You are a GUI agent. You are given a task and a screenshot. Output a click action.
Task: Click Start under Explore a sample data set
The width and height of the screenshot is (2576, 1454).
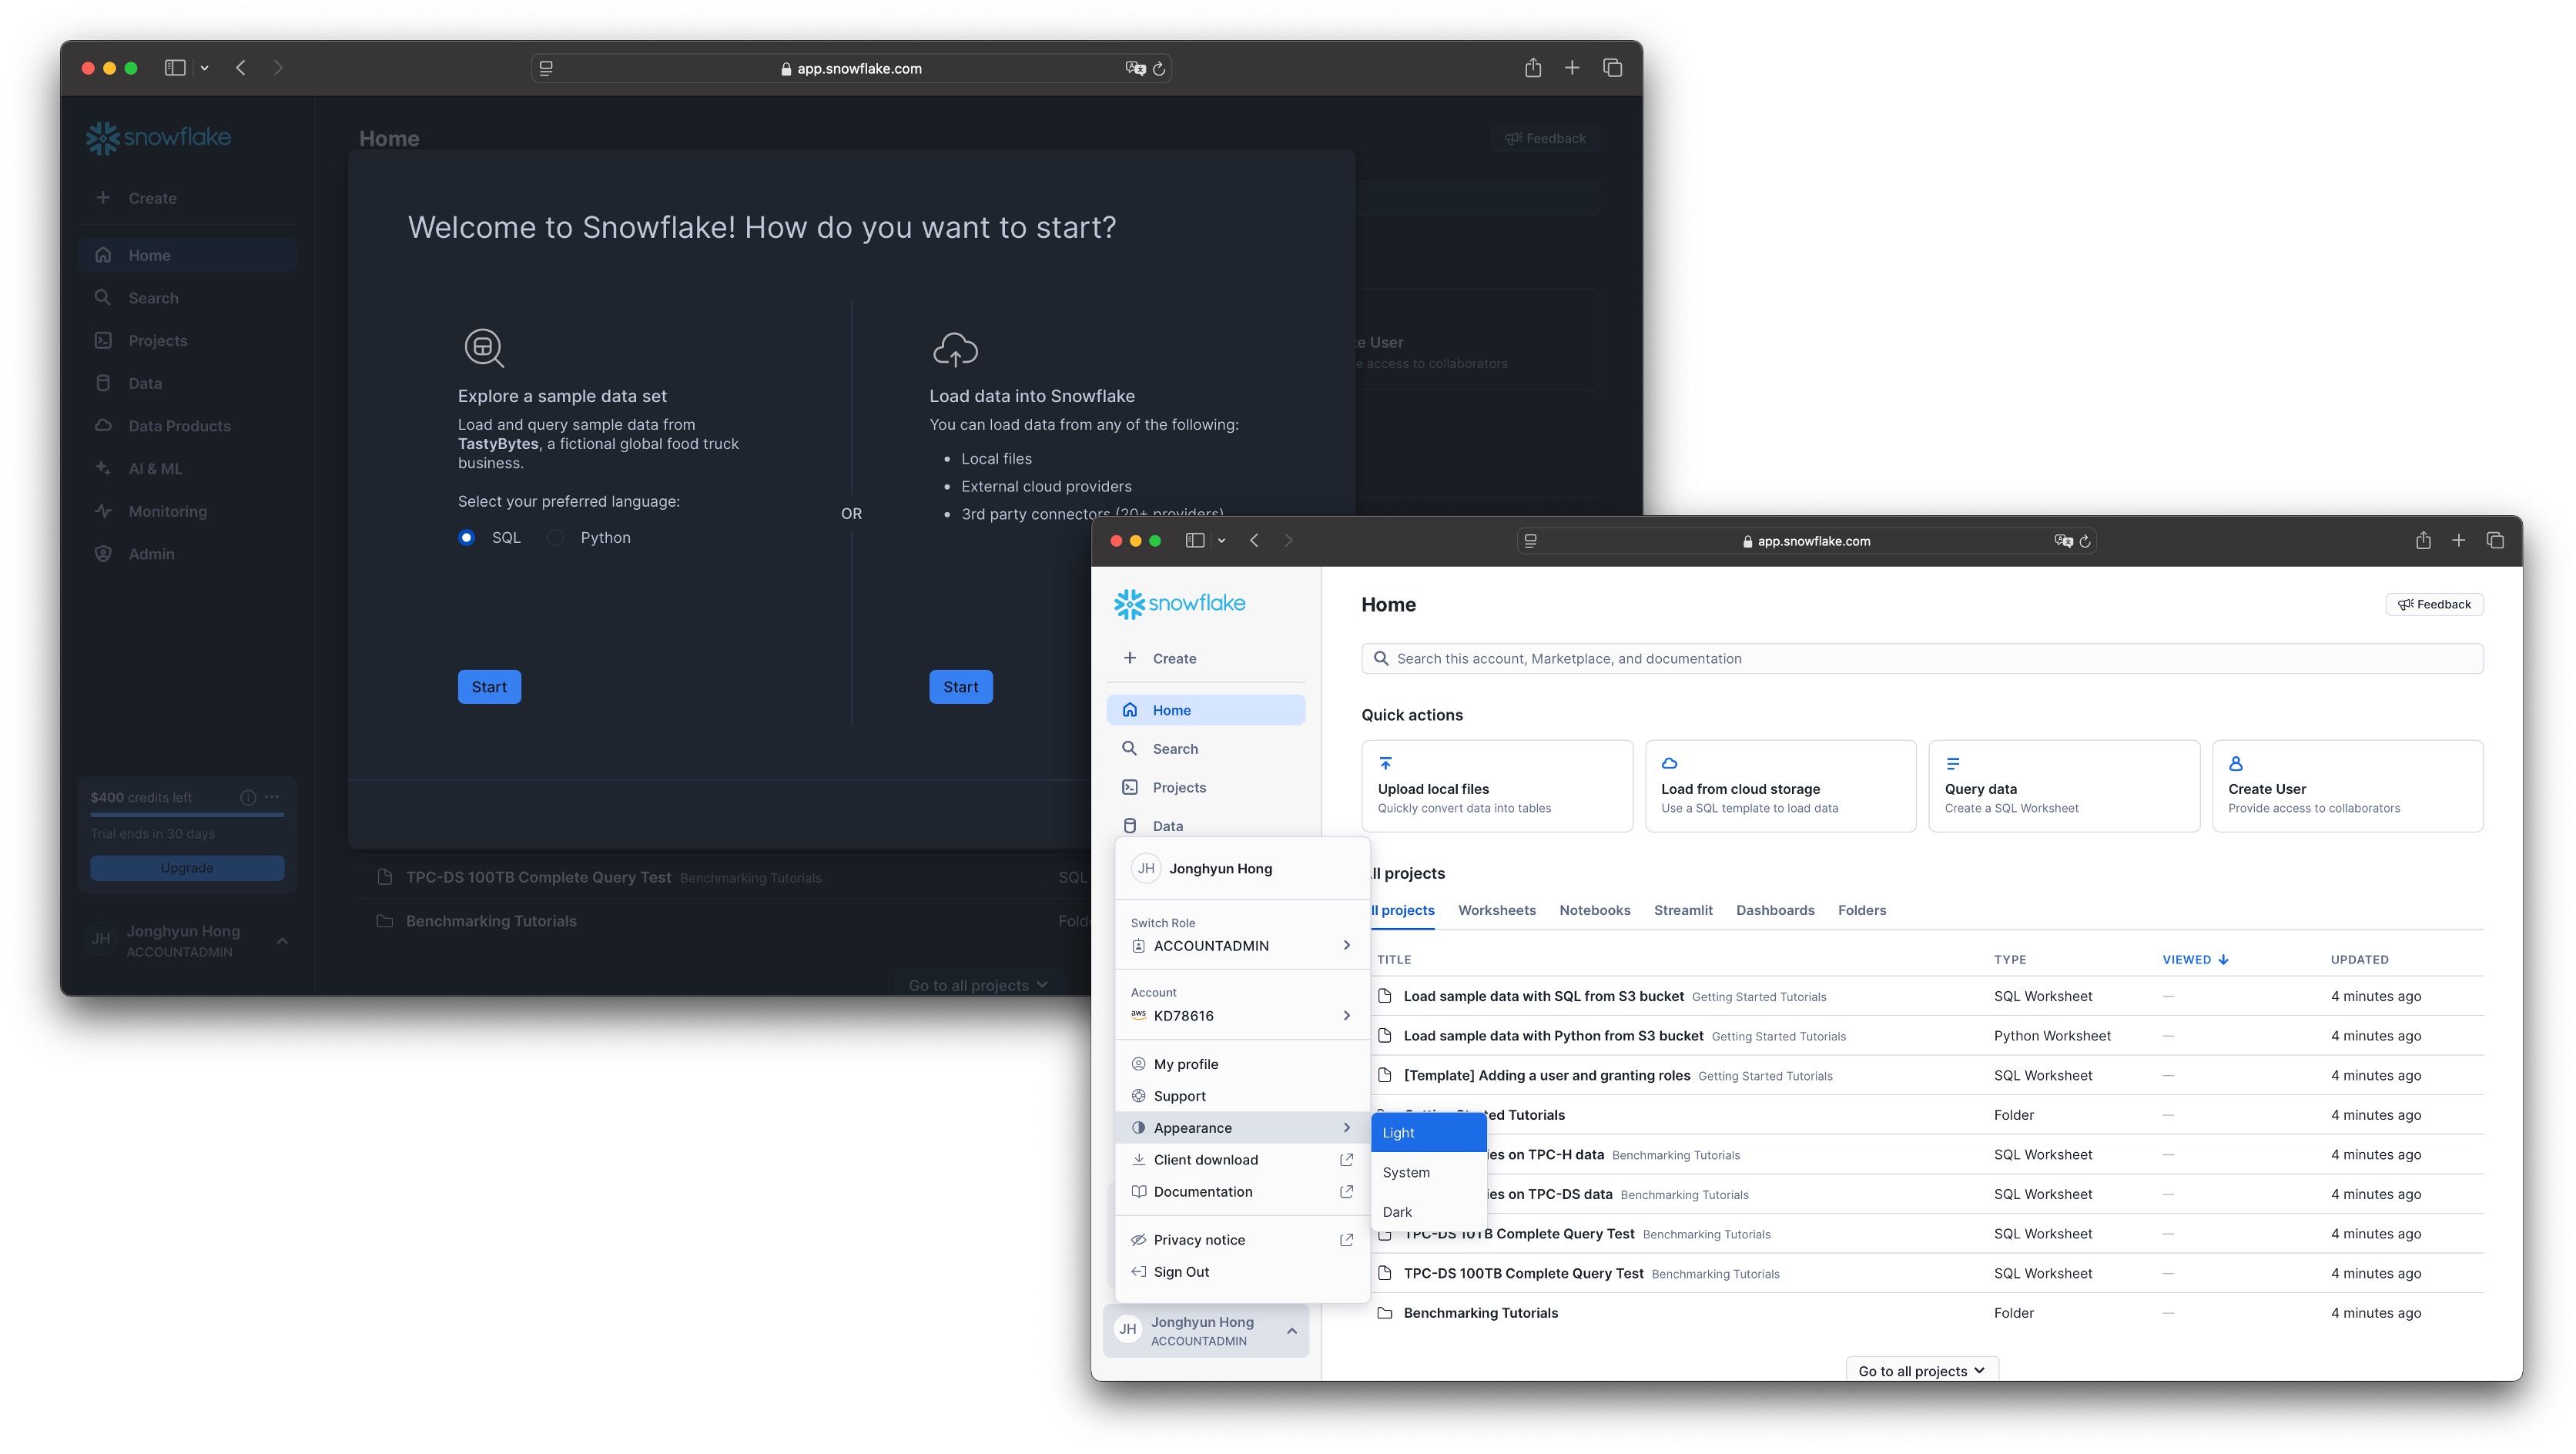(x=489, y=687)
